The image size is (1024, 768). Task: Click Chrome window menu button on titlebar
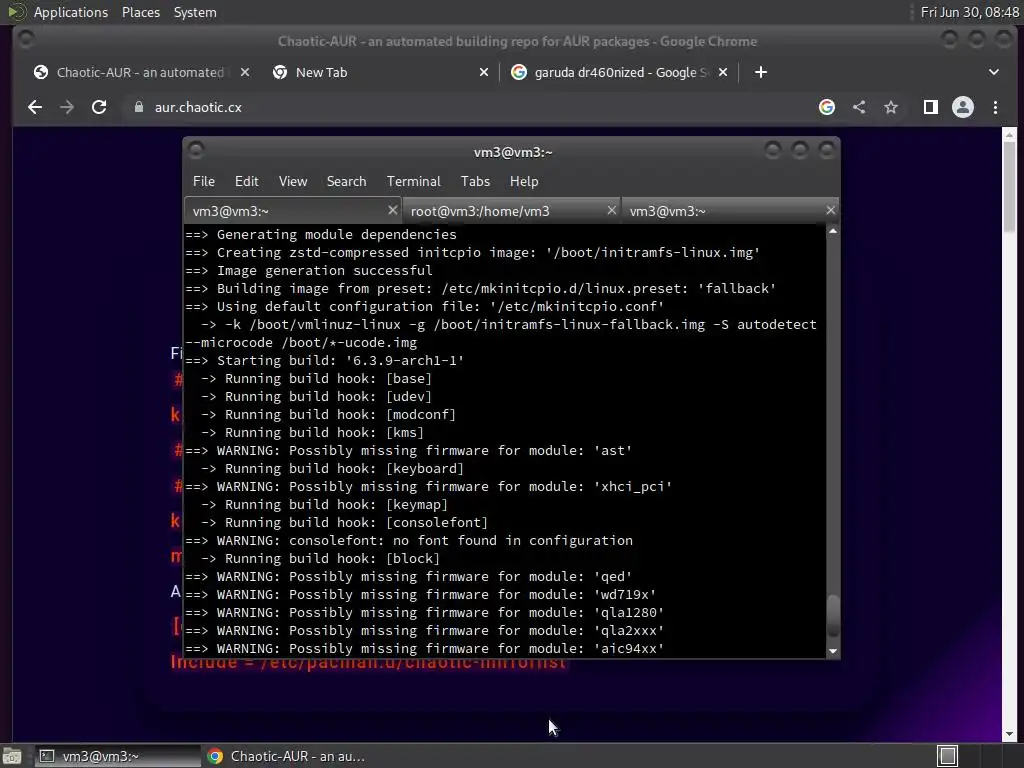point(26,40)
